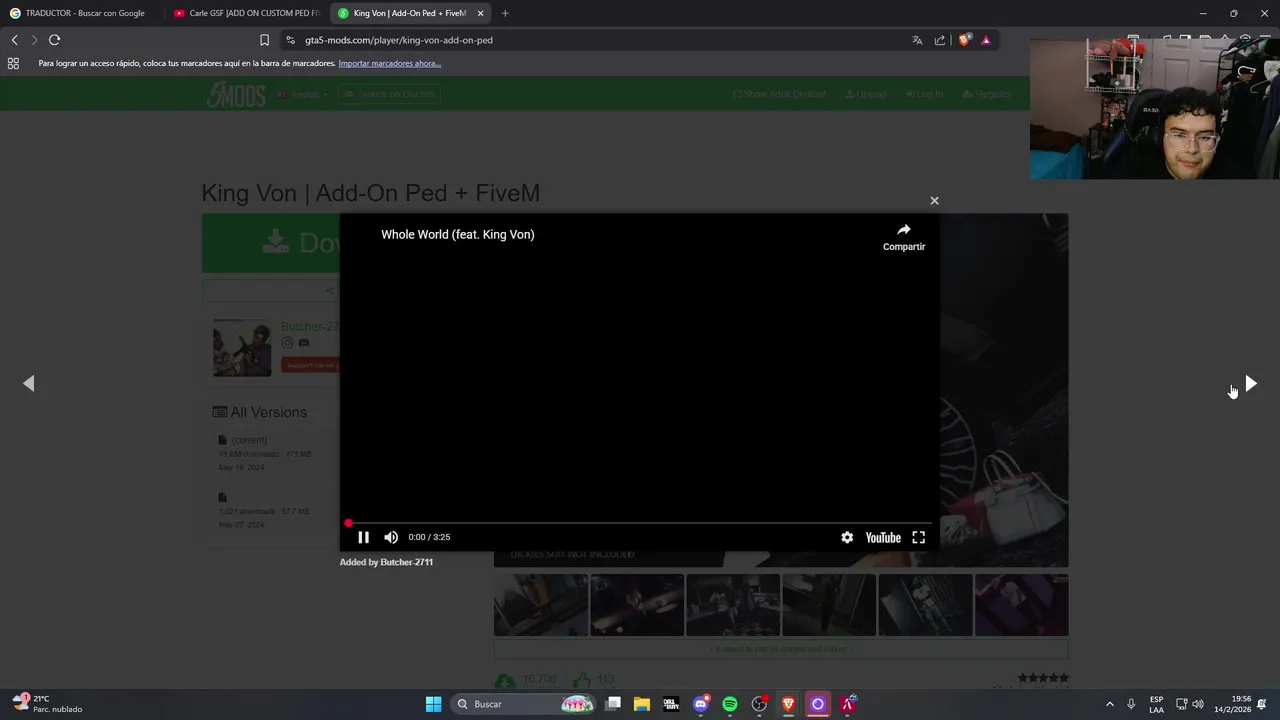Open the notifications bell
The width and height of the screenshot is (1280, 720).
(1263, 704)
